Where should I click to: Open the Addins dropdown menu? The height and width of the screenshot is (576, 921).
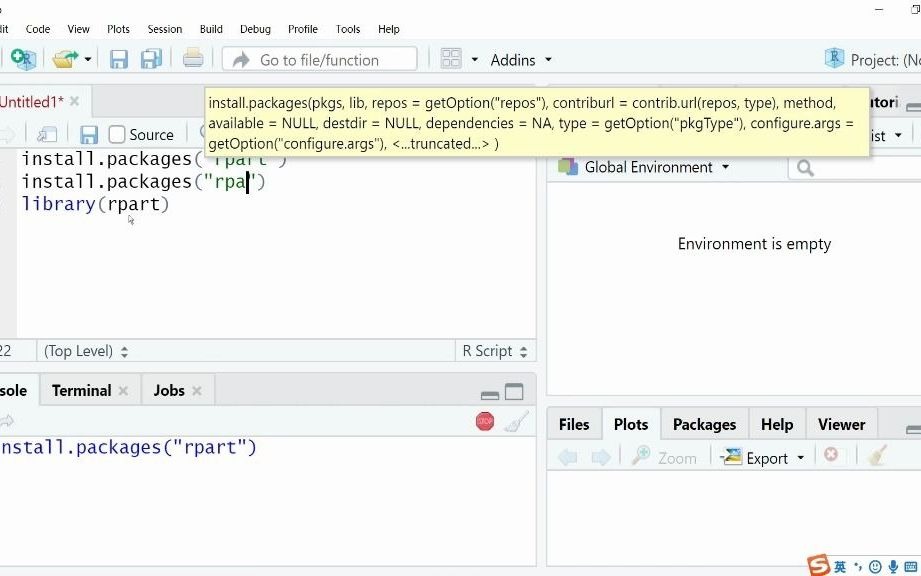pos(520,60)
